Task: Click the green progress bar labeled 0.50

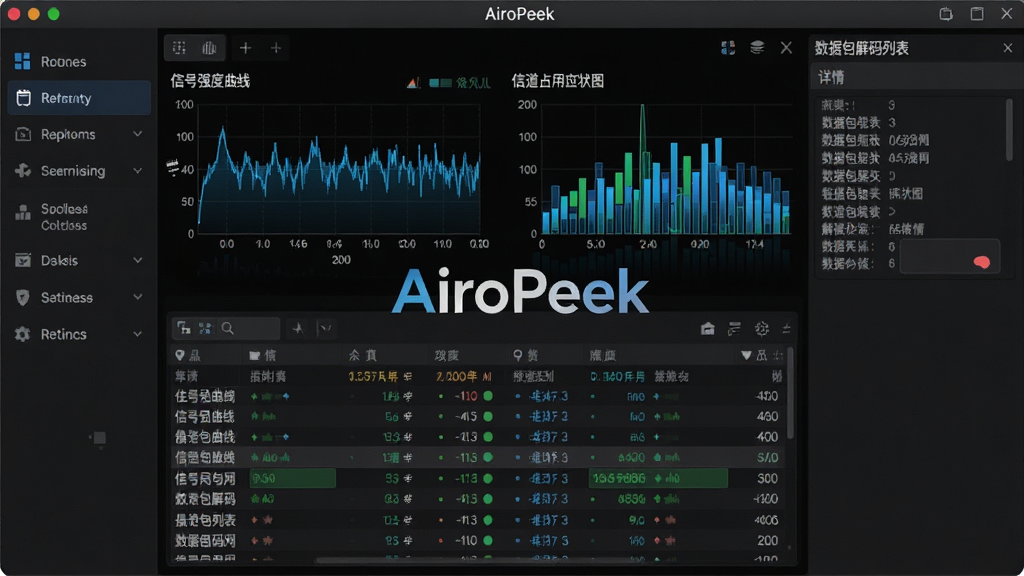Action: (x=293, y=478)
